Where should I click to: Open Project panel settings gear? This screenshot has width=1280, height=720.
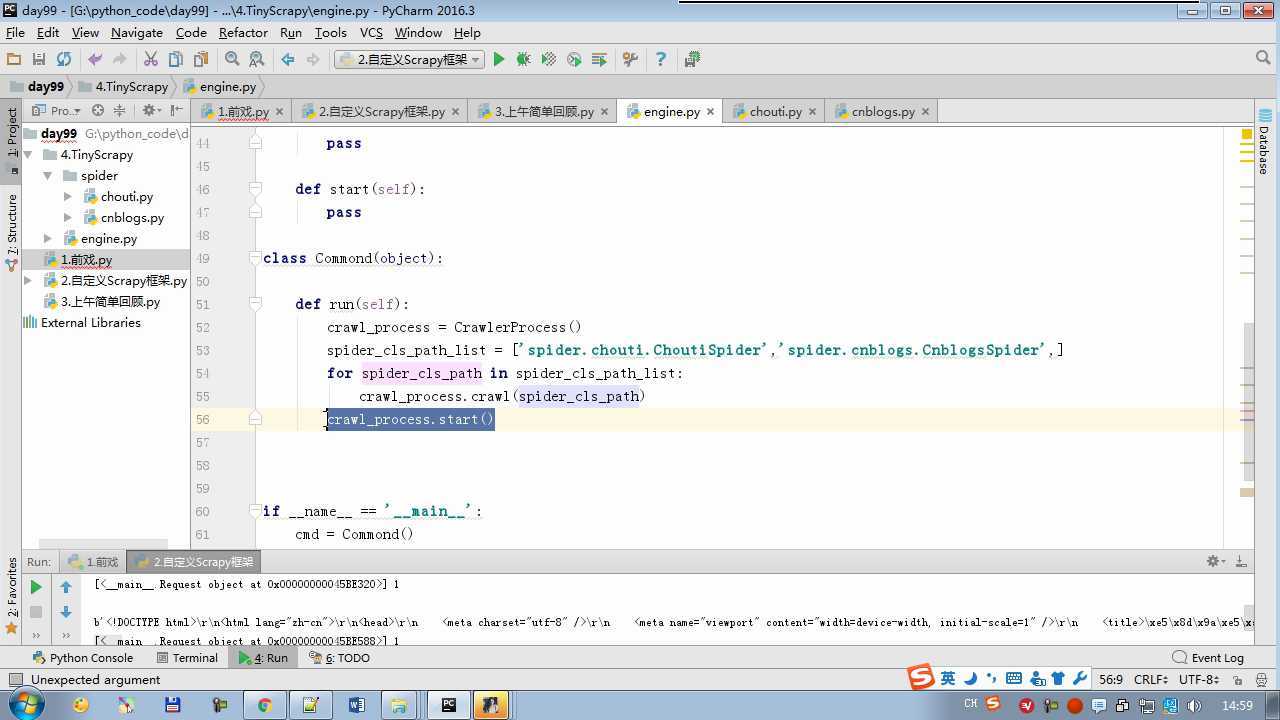tap(151, 110)
